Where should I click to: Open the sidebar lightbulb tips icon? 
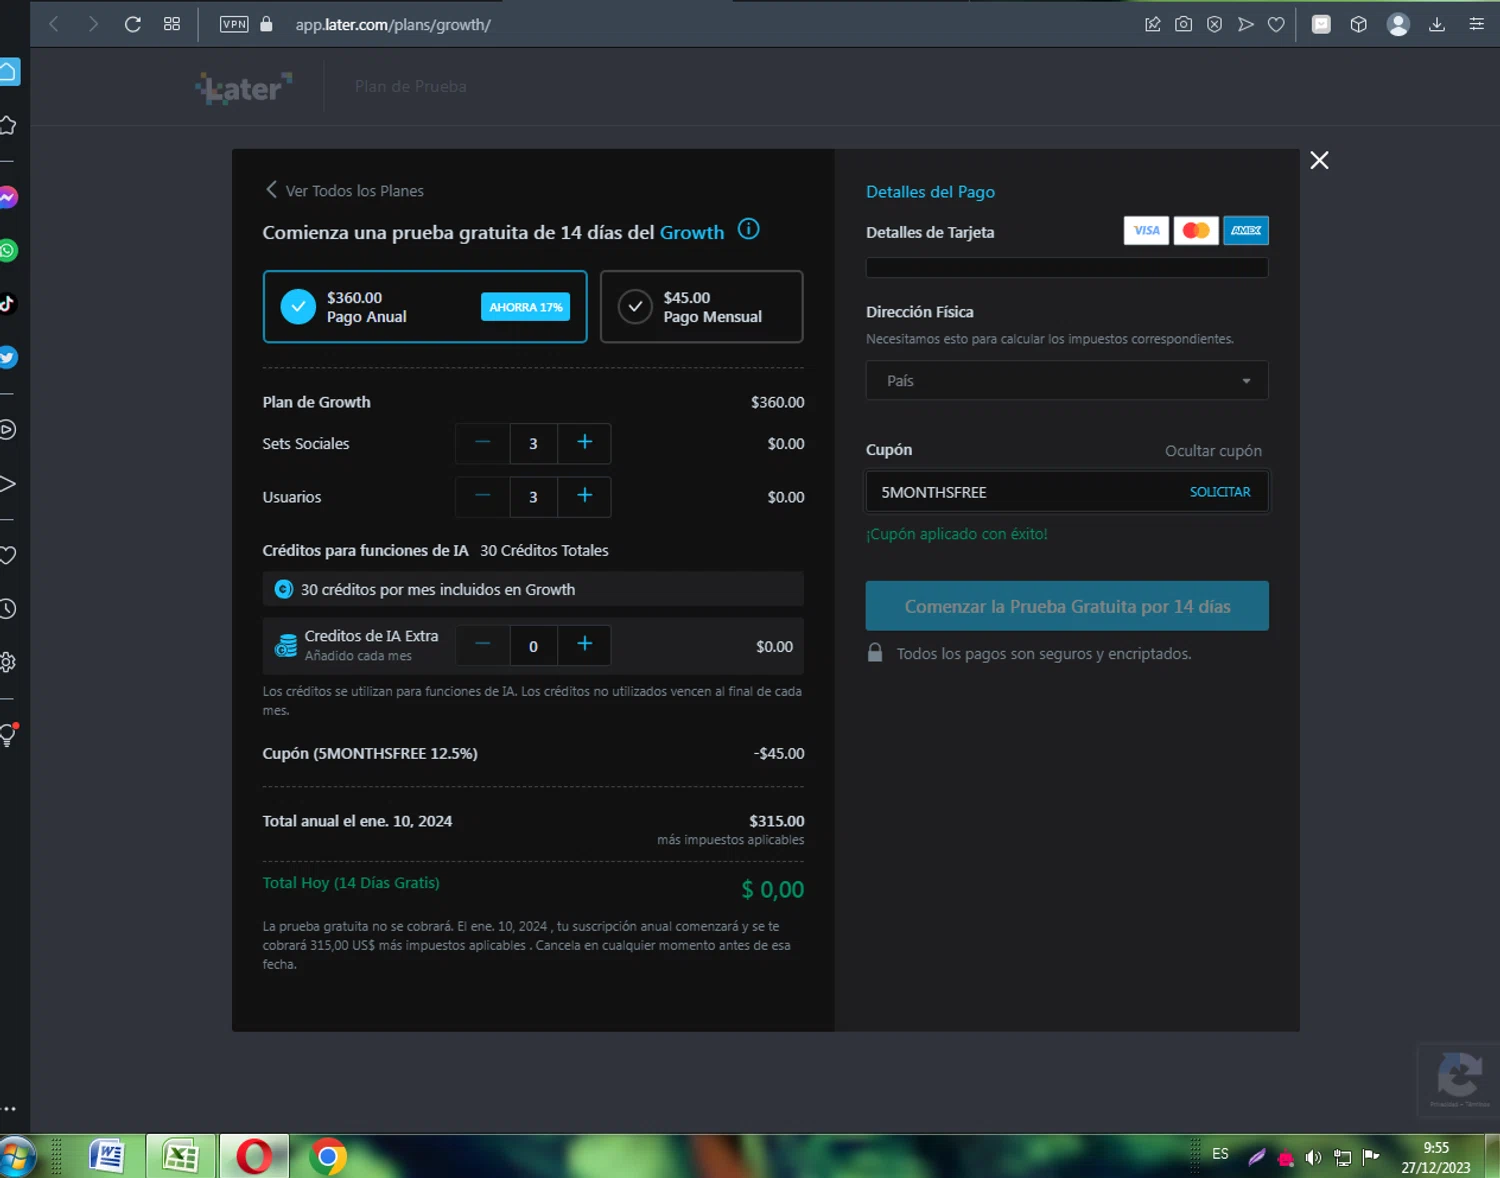[x=8, y=735]
